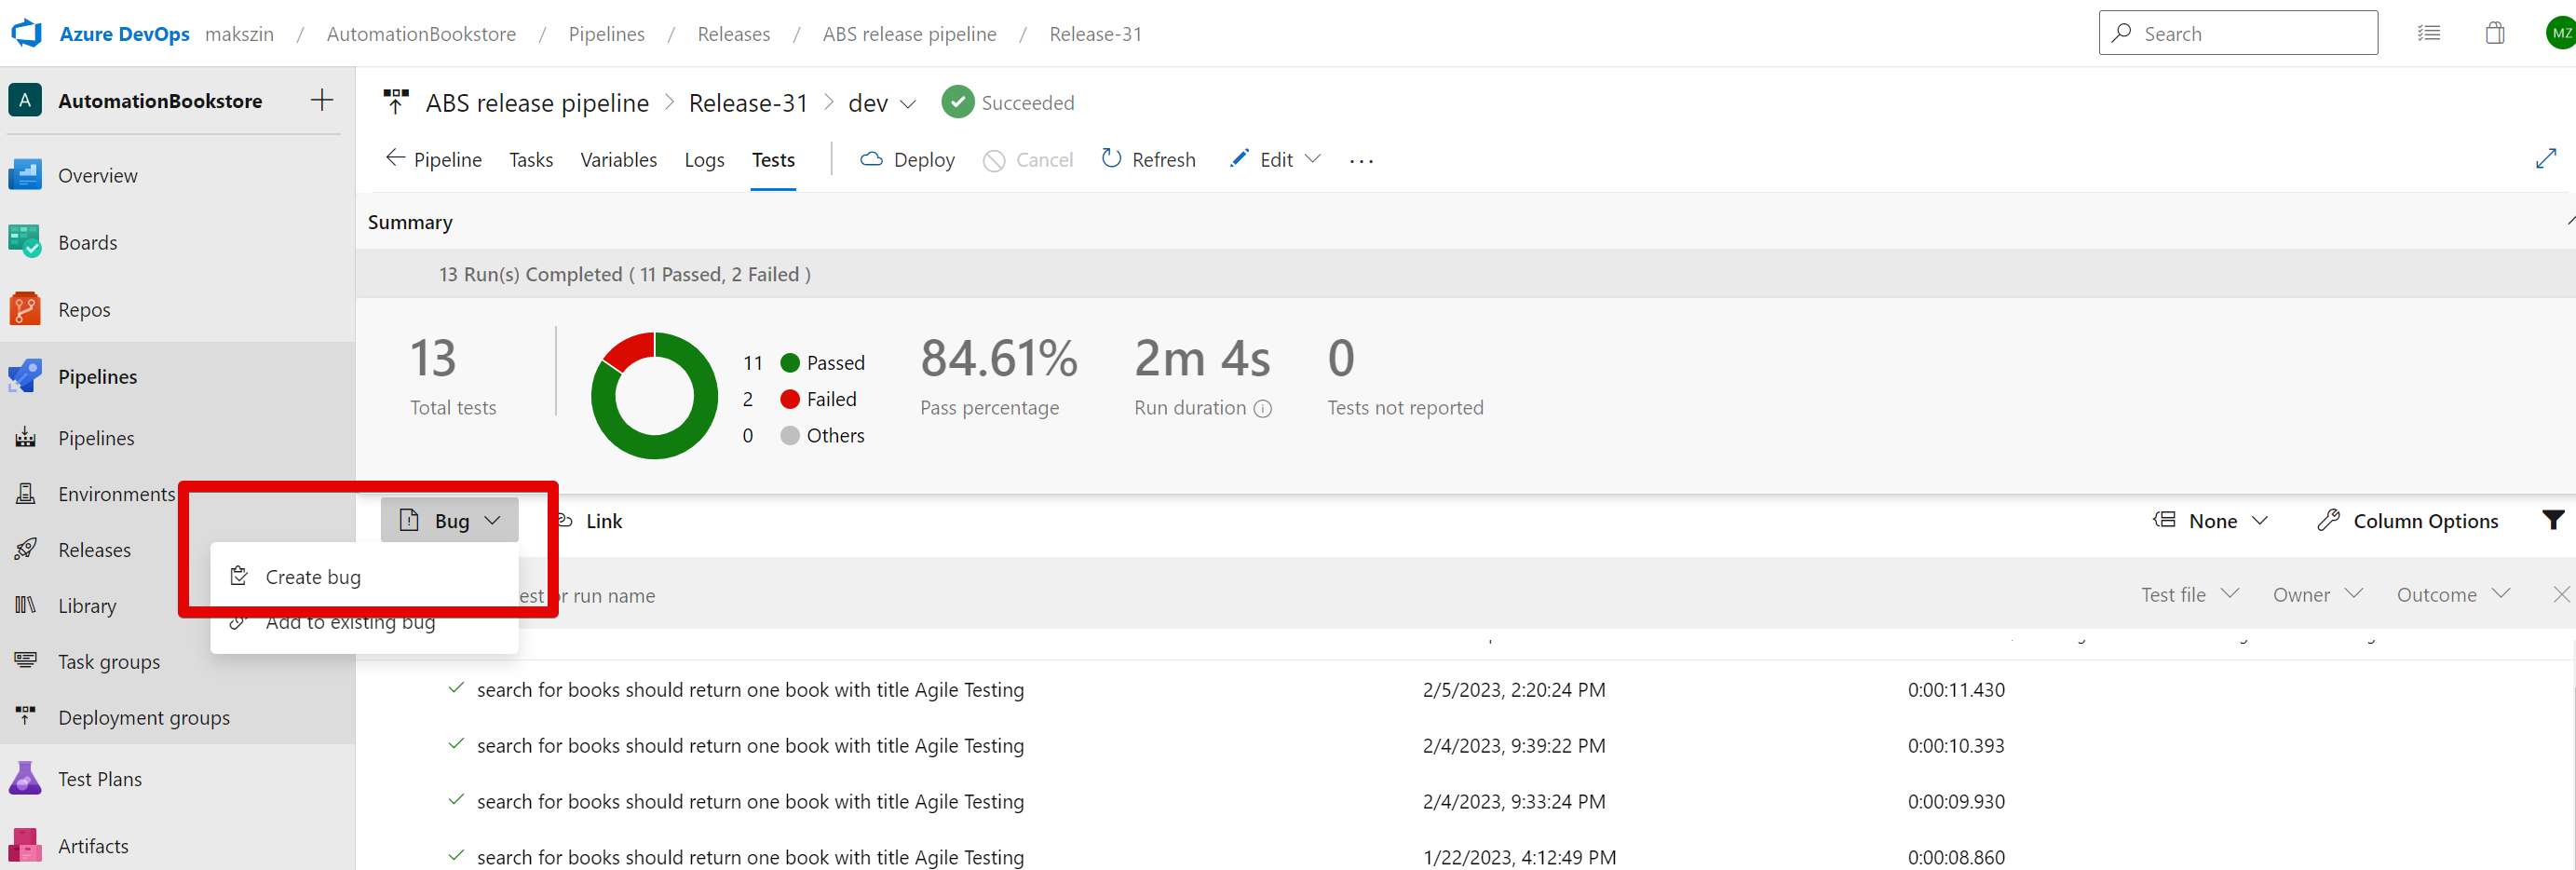Switch to the Logs tab
The height and width of the screenshot is (870, 2576).
(704, 160)
